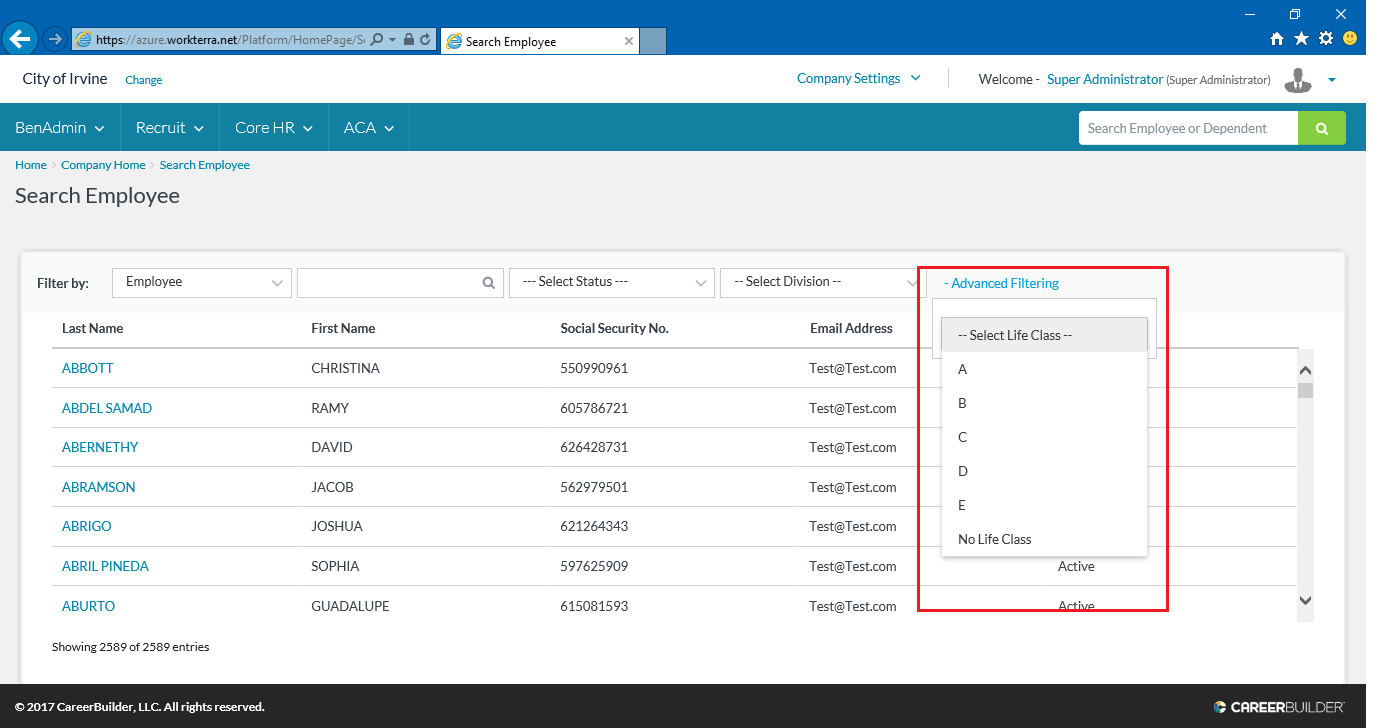
Task: Open employee ABBOTT record
Action: (88, 368)
